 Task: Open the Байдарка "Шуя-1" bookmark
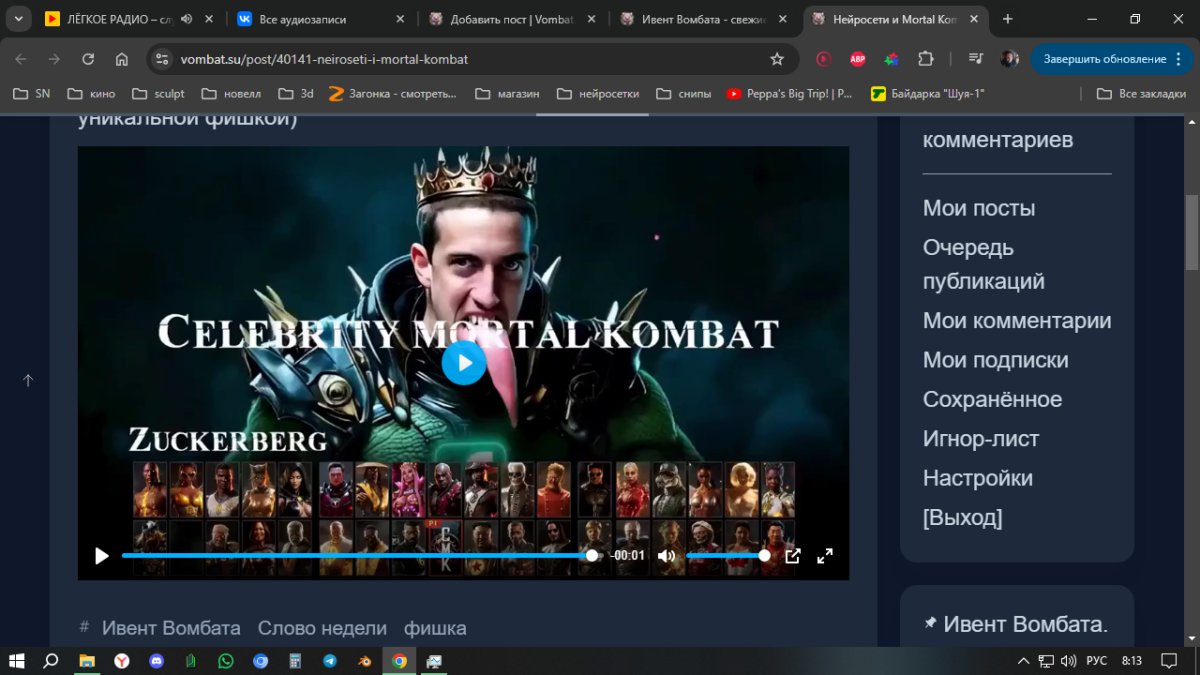point(928,94)
